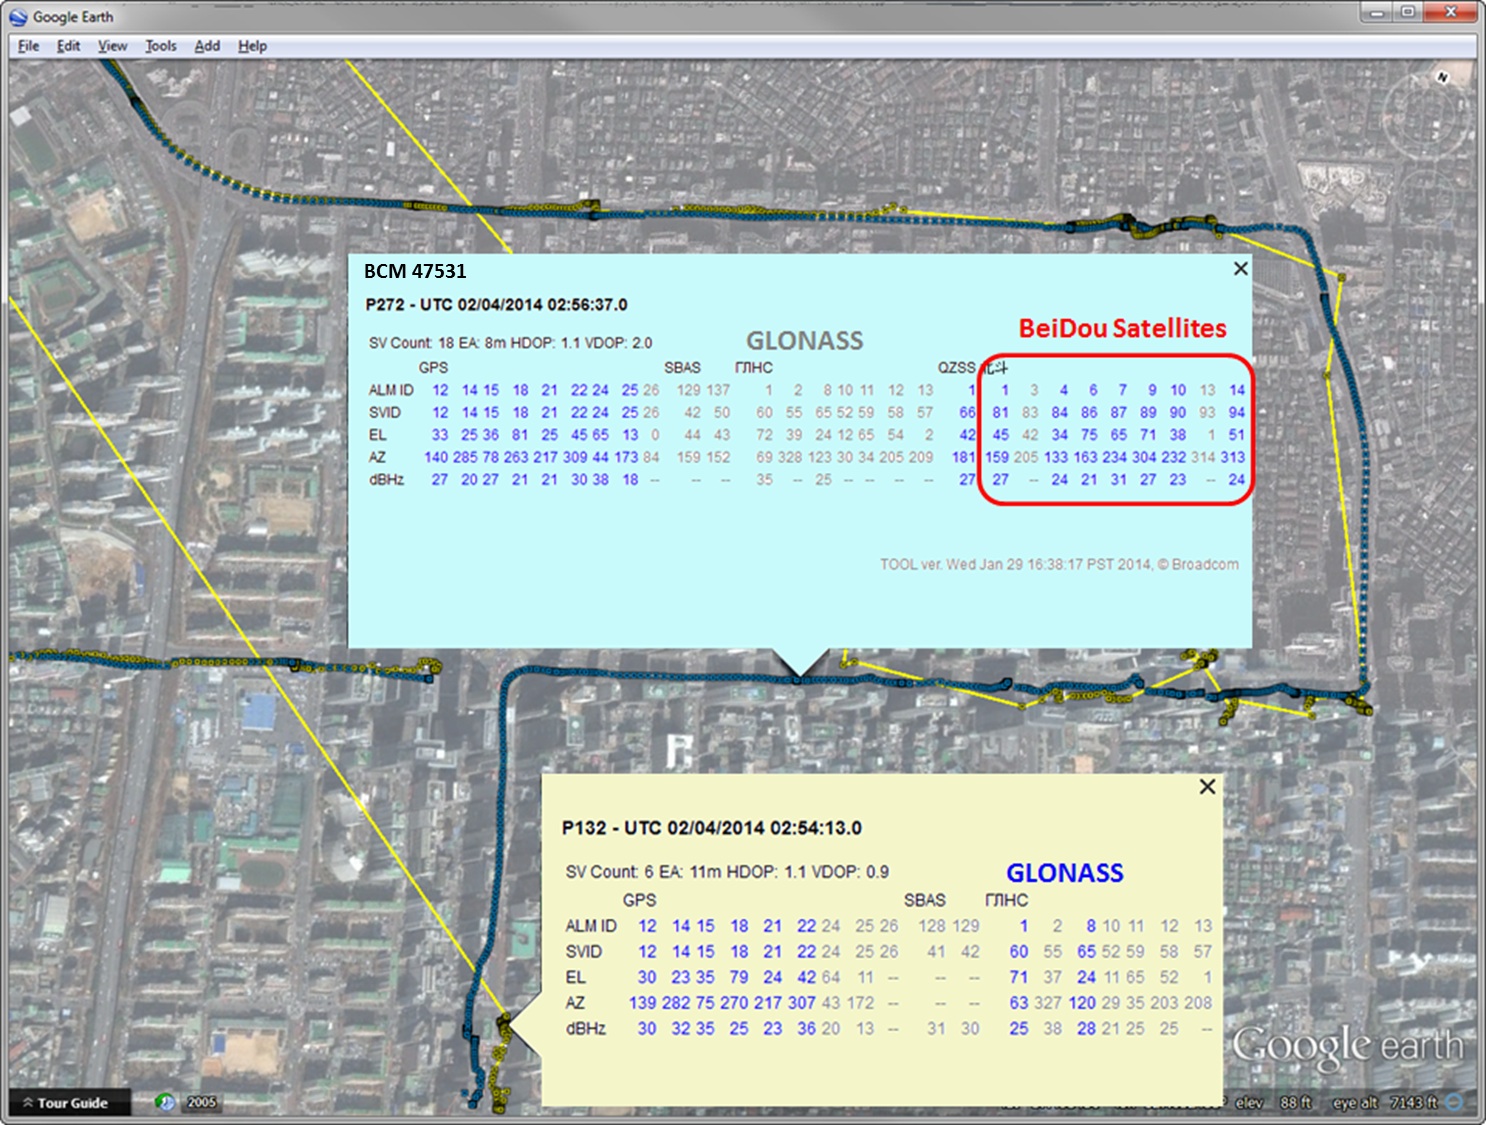This screenshot has height=1125, width=1486.
Task: Click BeiDou AZ value 304
Action: click(x=1144, y=457)
